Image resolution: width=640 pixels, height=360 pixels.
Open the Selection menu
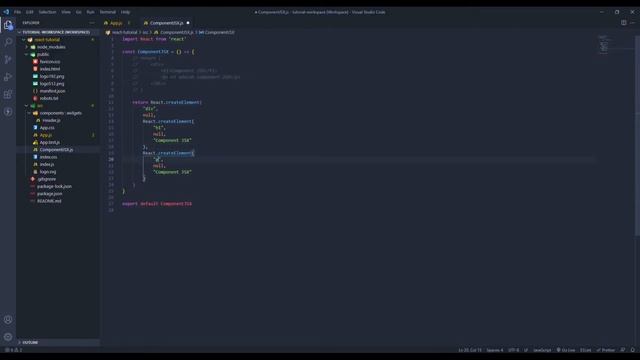point(47,12)
